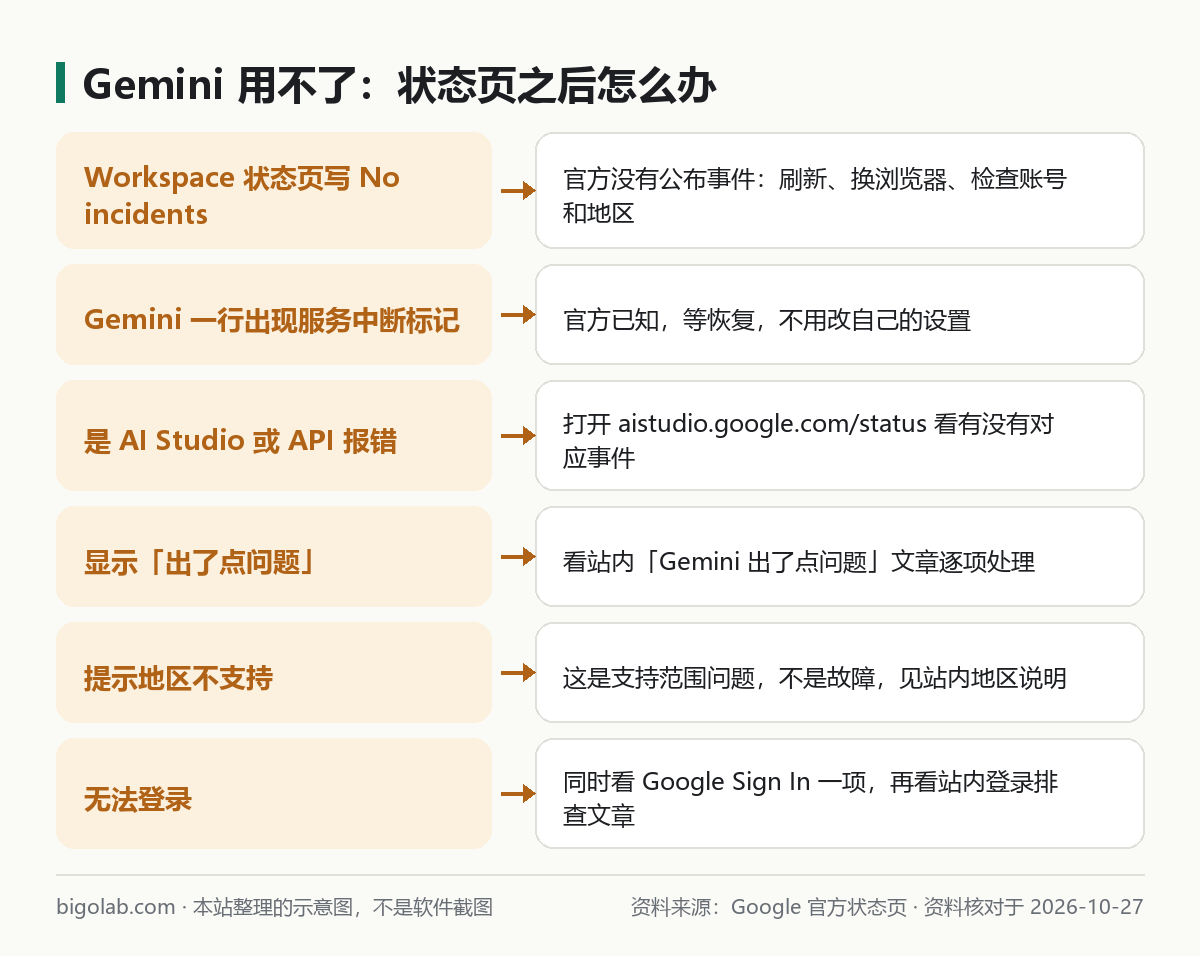
Task: Click the 'bigolab.com' footer text
Action: (x=116, y=907)
